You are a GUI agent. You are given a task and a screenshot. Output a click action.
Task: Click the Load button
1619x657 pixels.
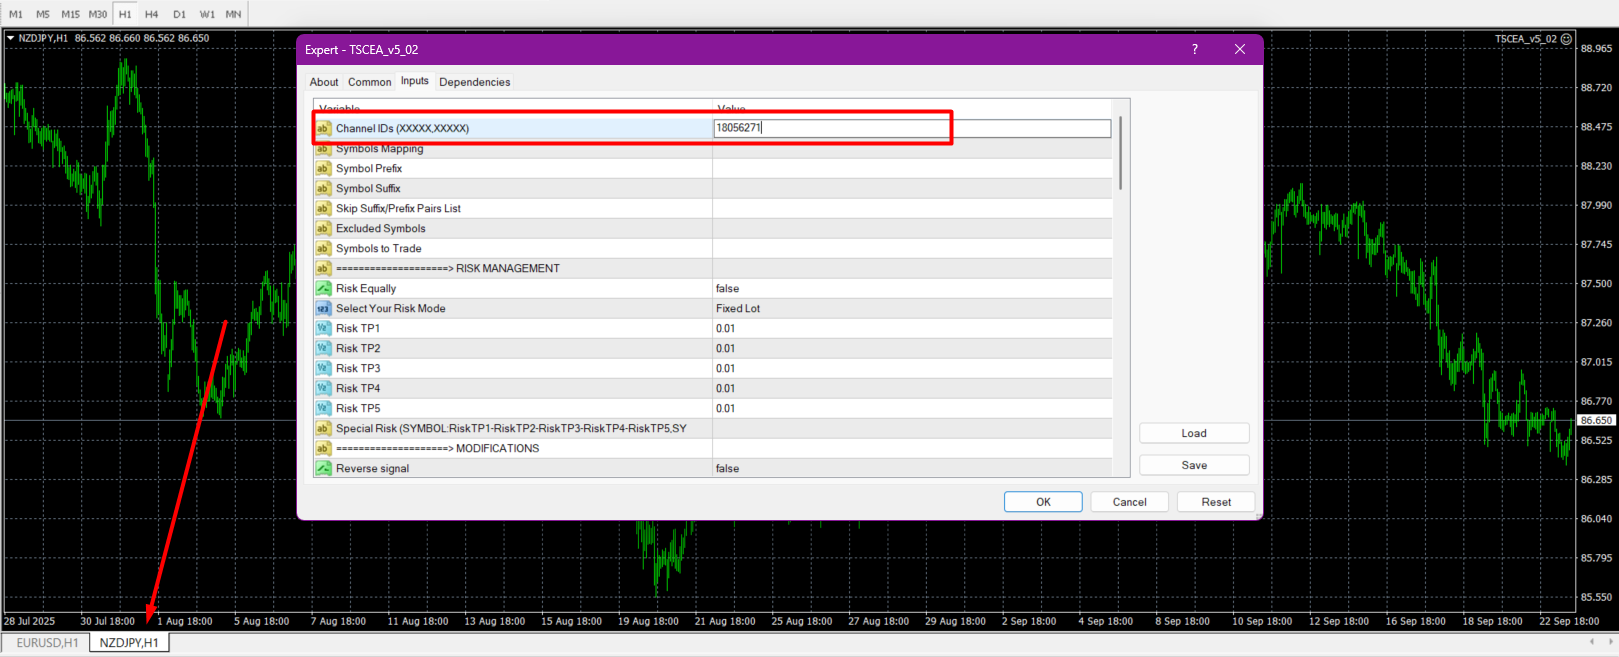point(1193,433)
